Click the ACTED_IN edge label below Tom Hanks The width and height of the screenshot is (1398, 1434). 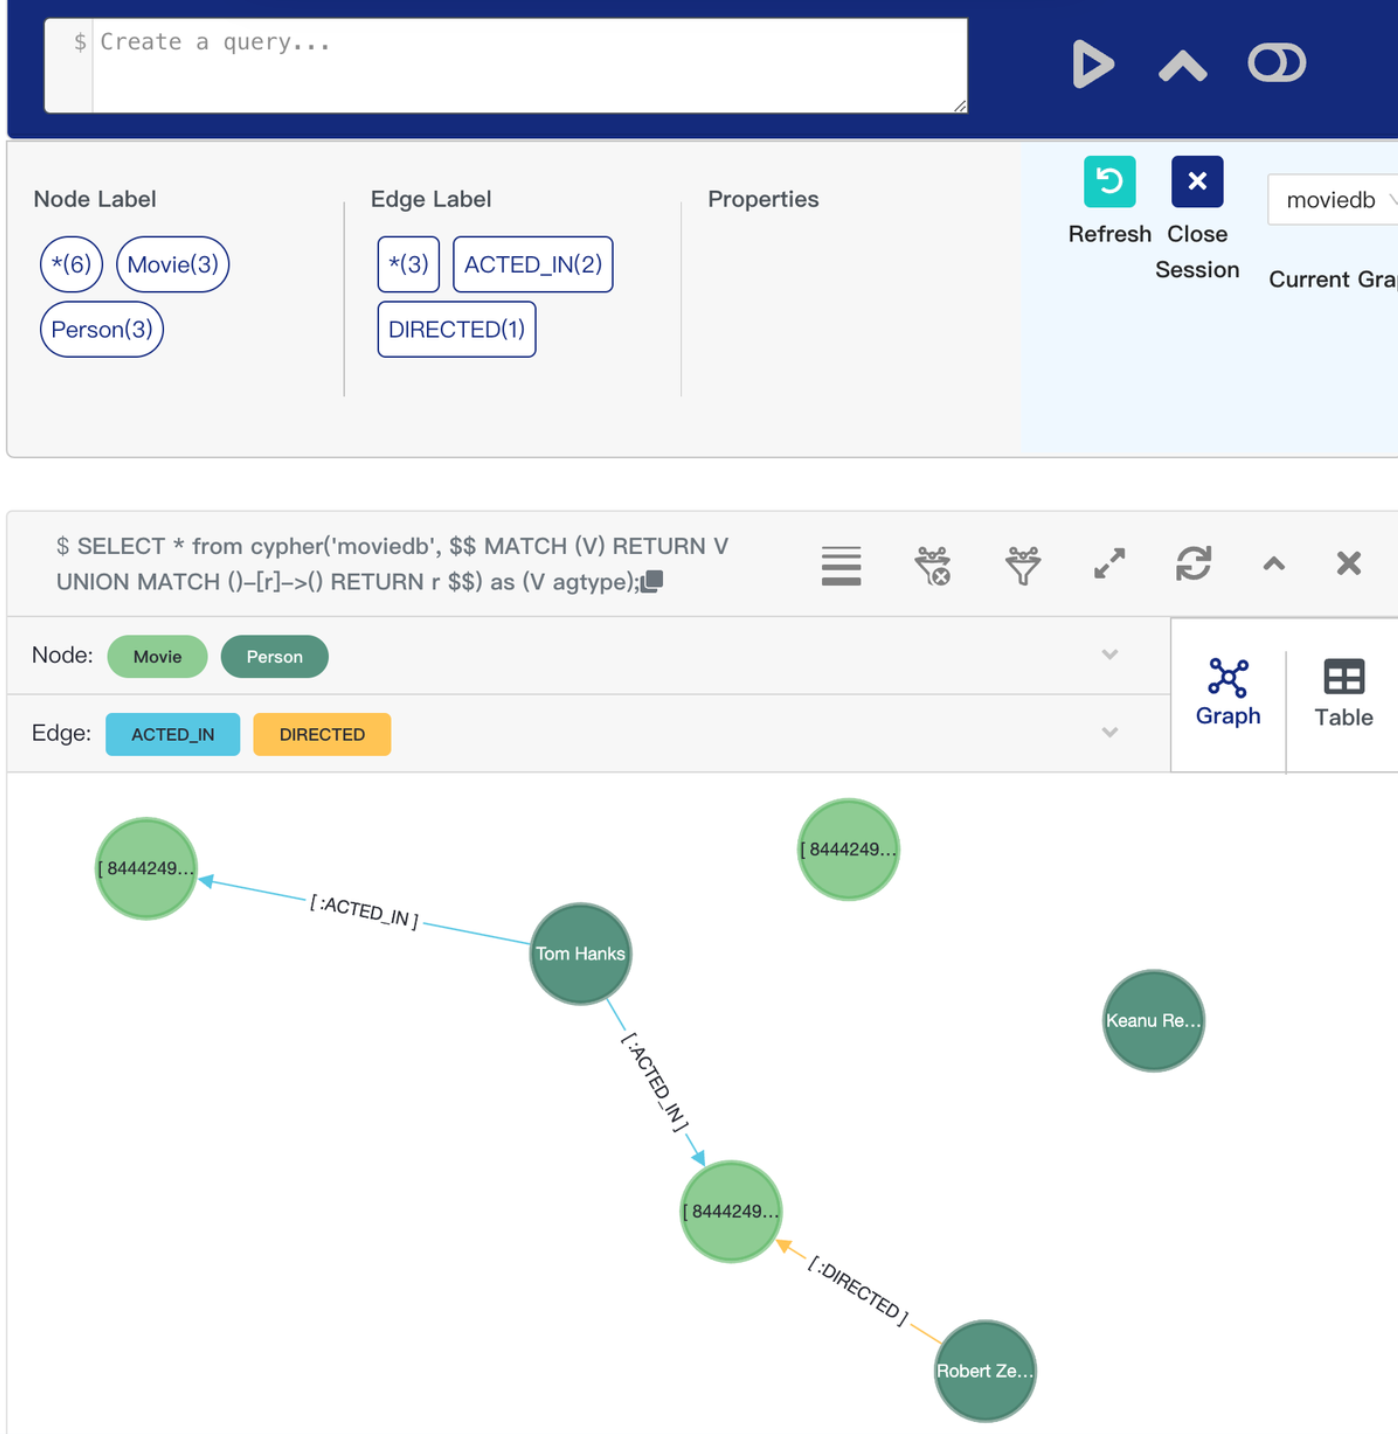(655, 1082)
